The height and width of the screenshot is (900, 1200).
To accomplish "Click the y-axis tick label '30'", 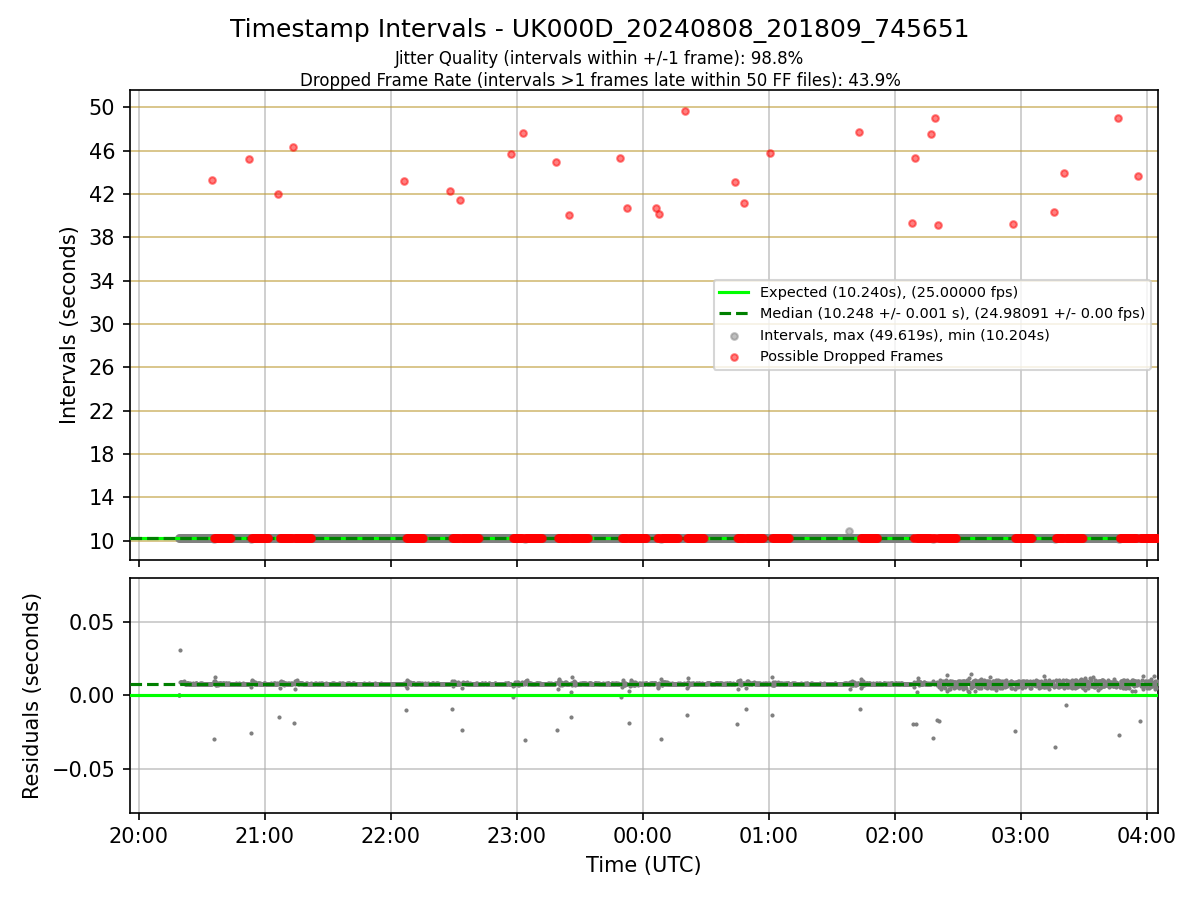I will tap(102, 324).
